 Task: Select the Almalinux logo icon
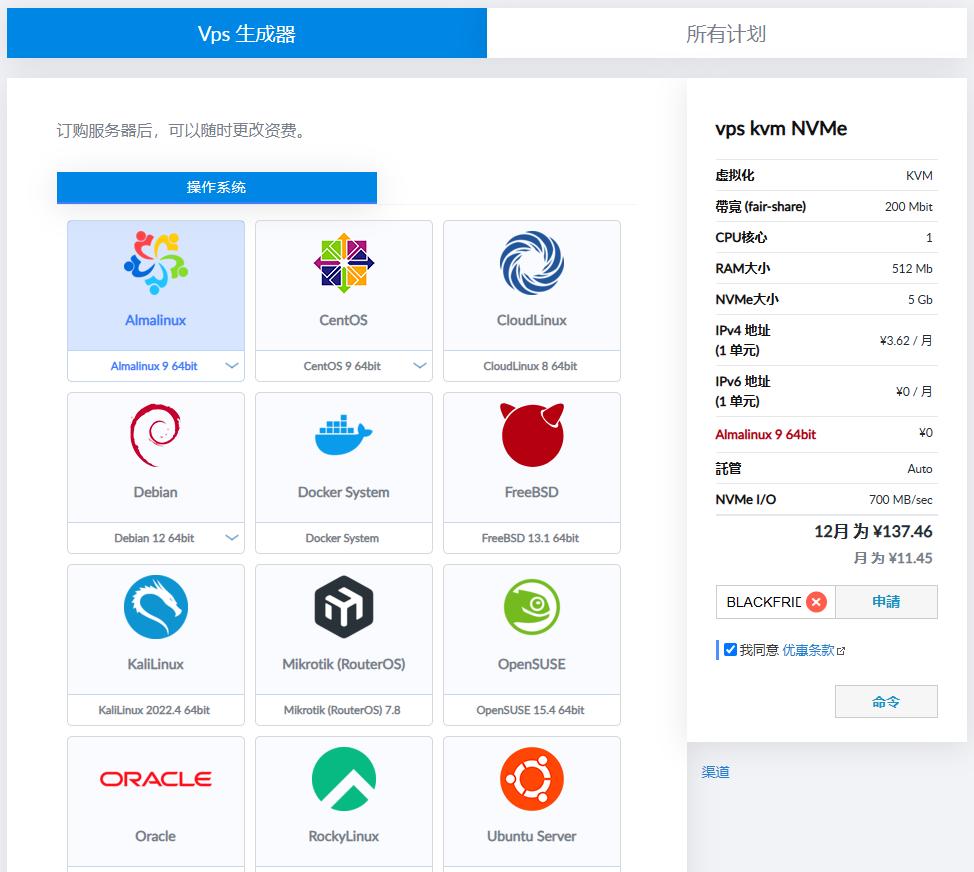coord(156,263)
